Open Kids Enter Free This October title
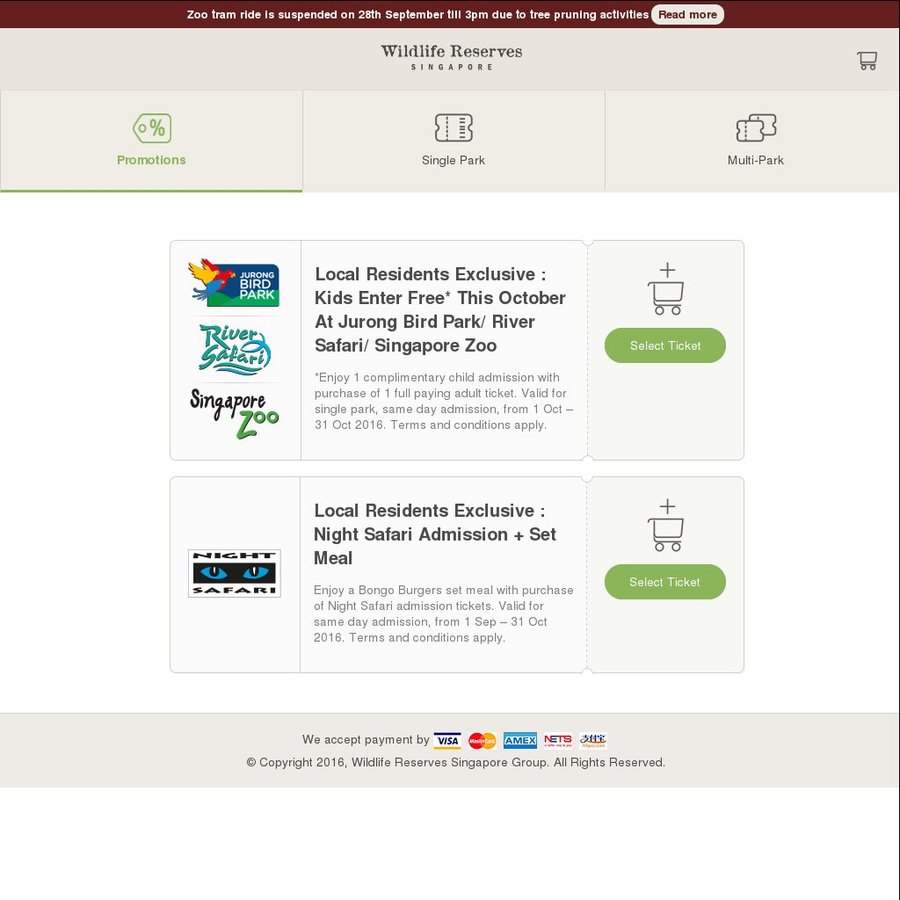The height and width of the screenshot is (900, 900). coord(440,309)
